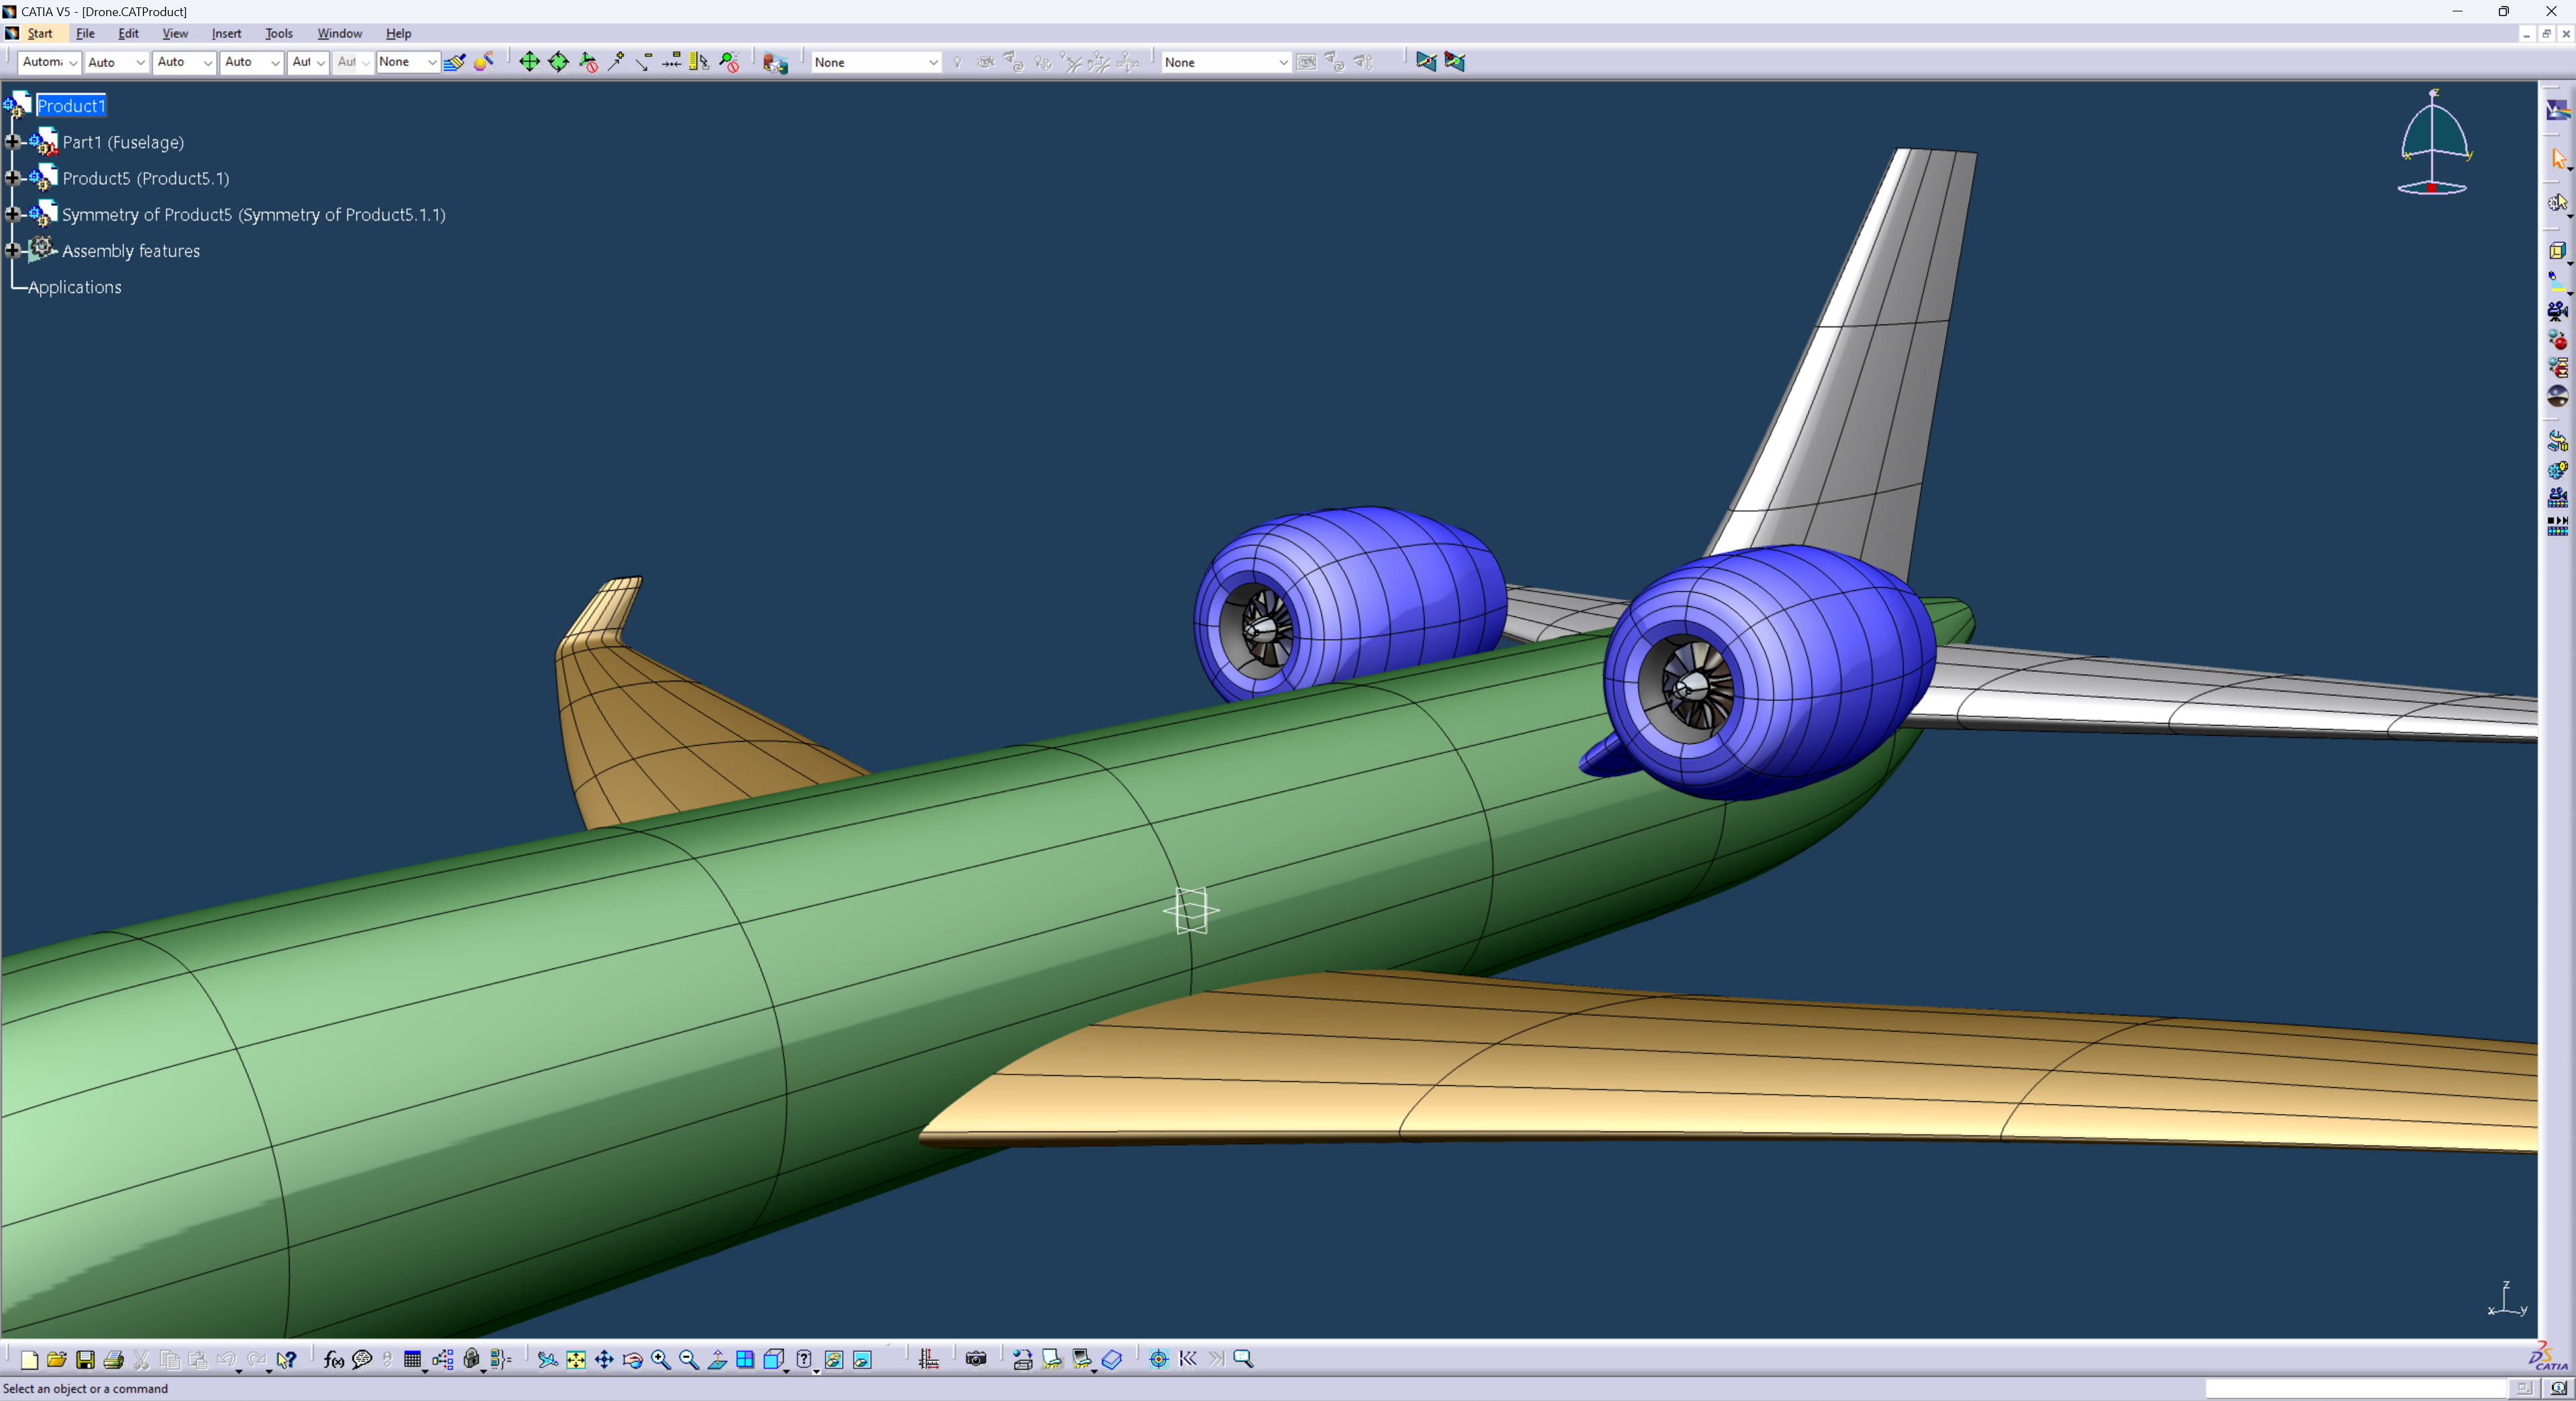Expand the Part1 (Fuselage) tree node
The width and height of the screenshot is (2576, 1401).
tap(13, 142)
